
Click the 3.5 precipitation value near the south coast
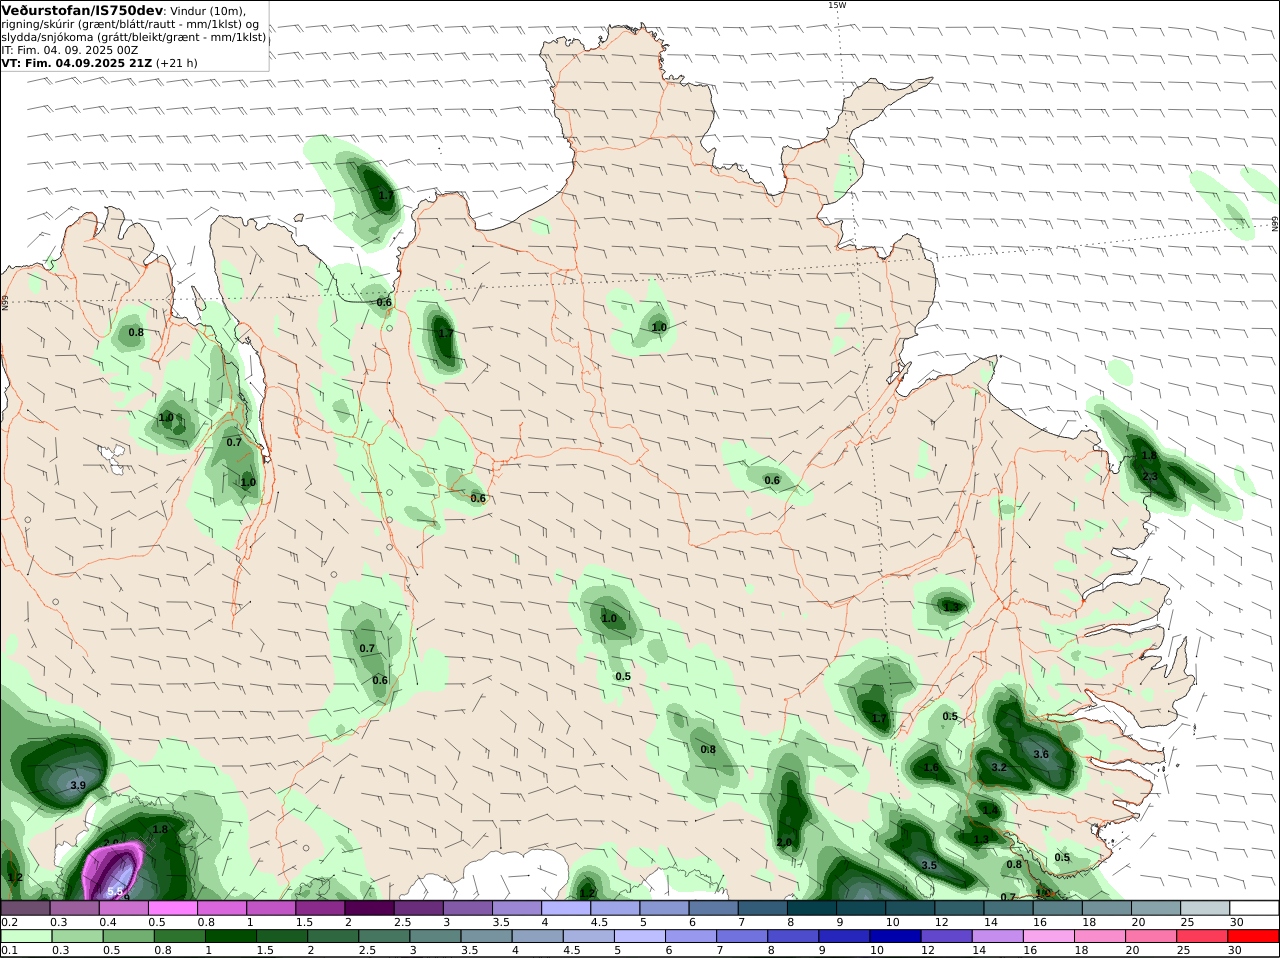click(x=929, y=865)
